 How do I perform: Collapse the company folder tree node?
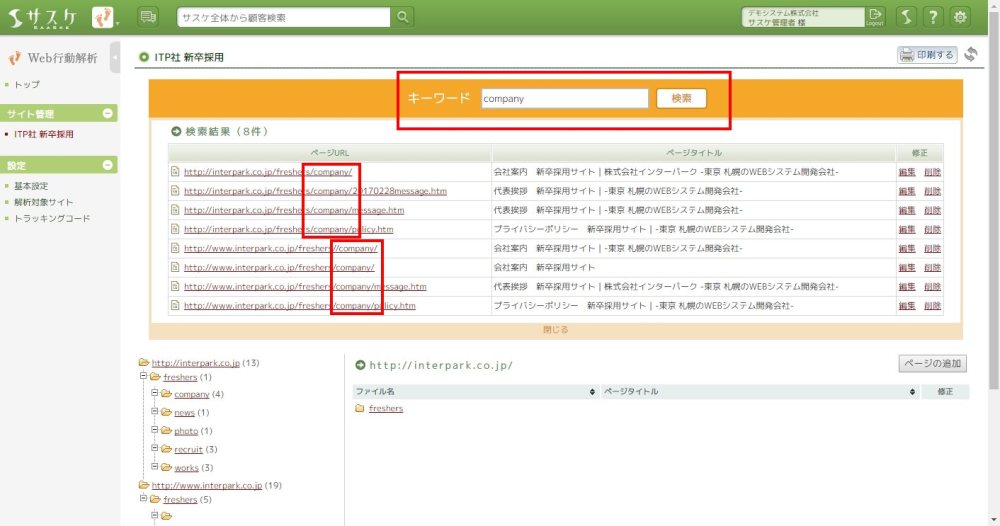pos(155,394)
